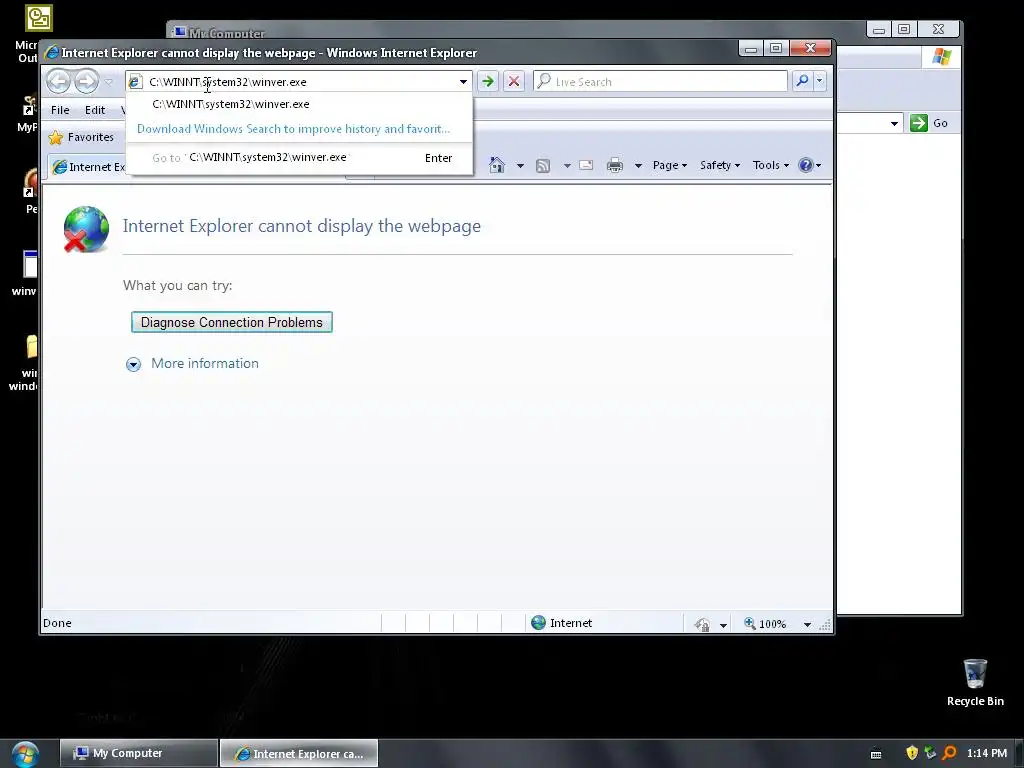Click the address bar text field
Viewport: 1024px width, 768px height.
pos(299,82)
